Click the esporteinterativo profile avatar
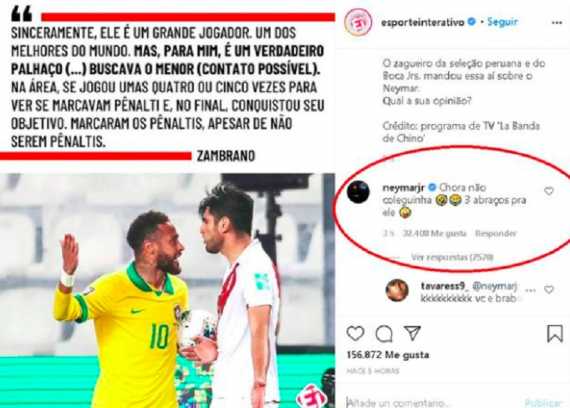This screenshot has width=570, height=408. 358,22
